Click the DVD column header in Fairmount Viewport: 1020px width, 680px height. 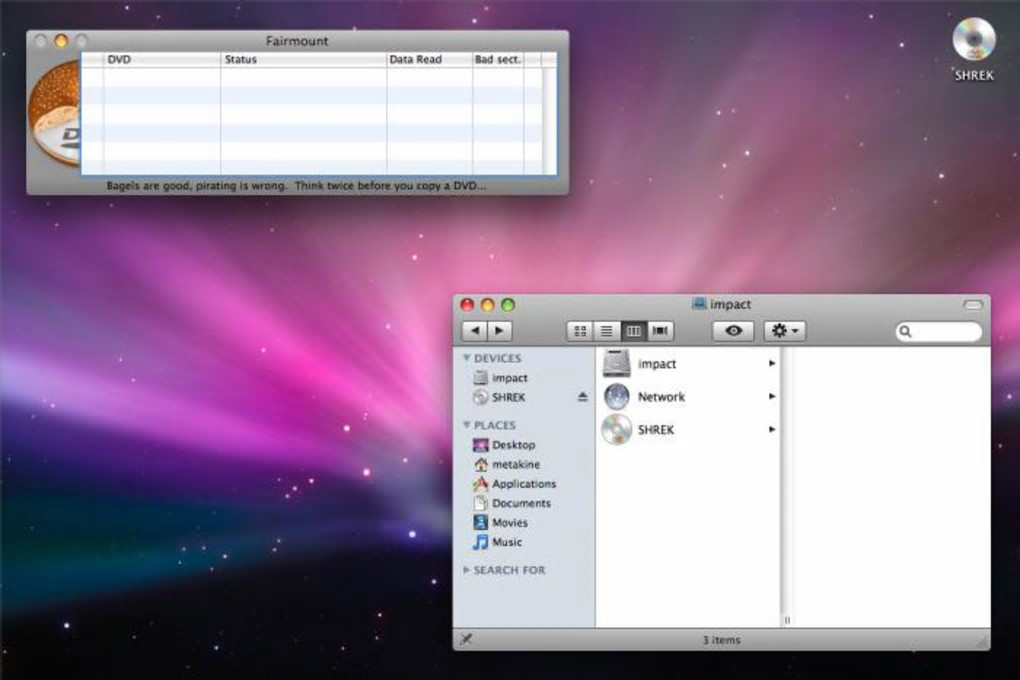[162, 59]
